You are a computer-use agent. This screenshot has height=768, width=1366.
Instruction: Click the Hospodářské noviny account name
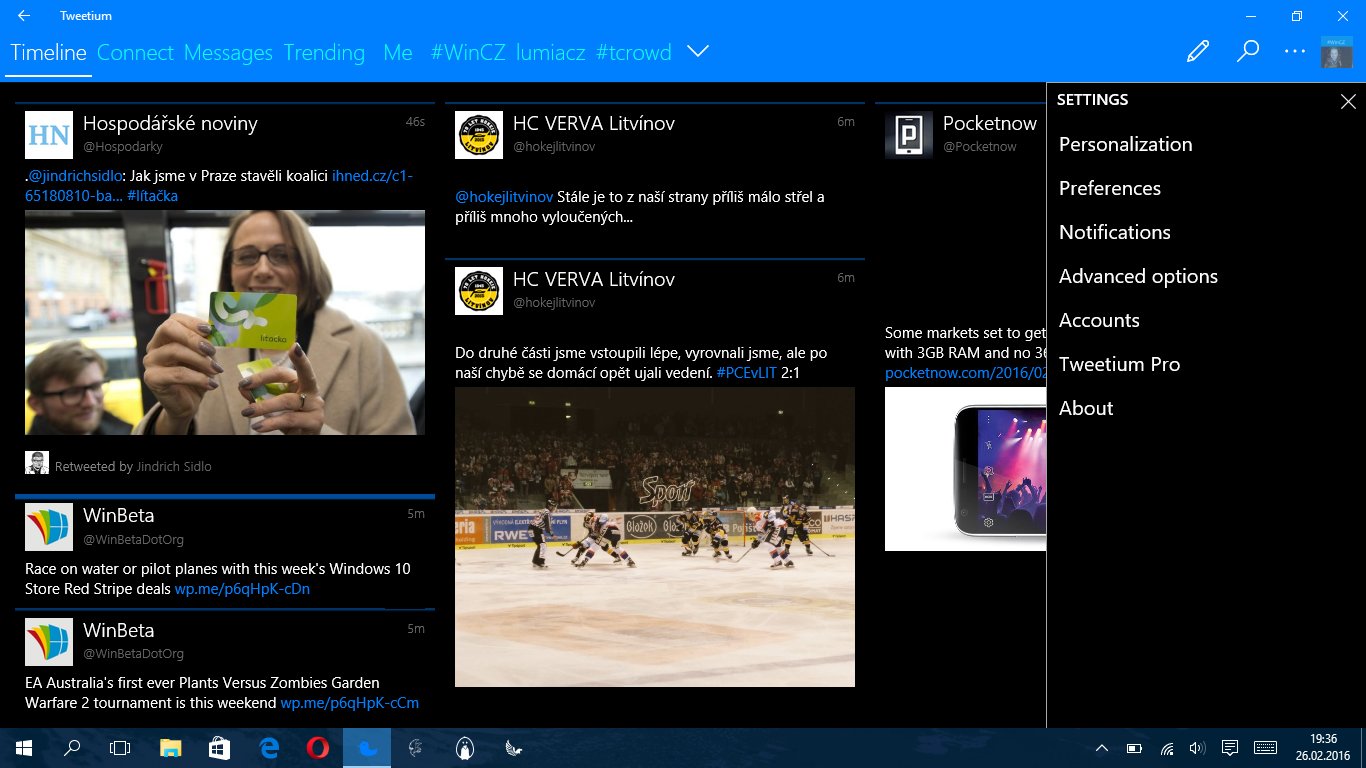[x=170, y=123]
